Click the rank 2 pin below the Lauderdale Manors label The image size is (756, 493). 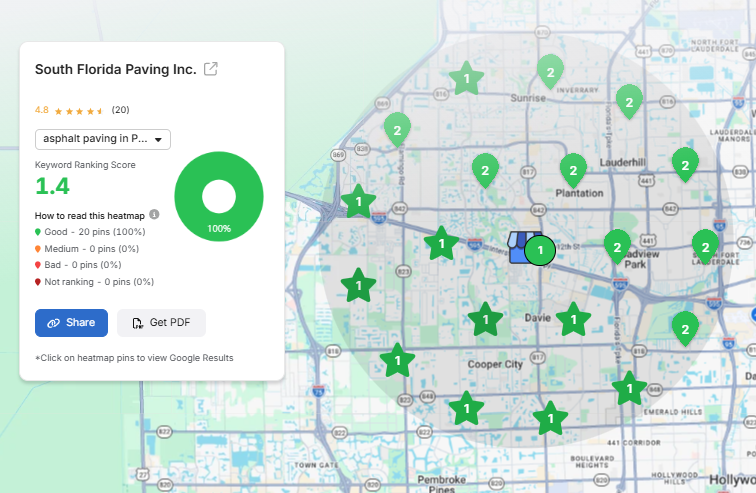(685, 165)
